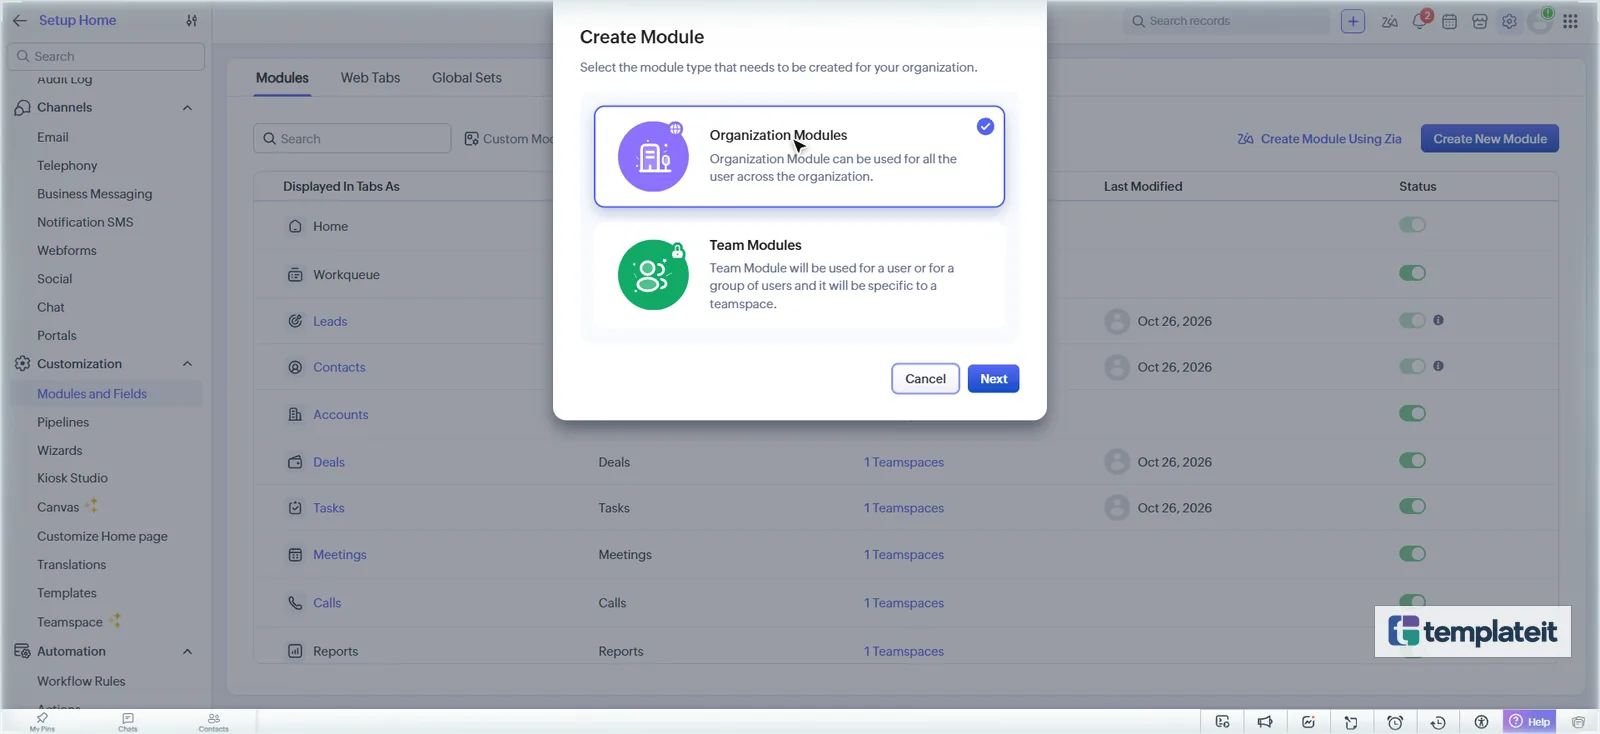Screen dimensions: 1600x734
Task: Click the back arrow beside Setup Home
Action: (19, 20)
